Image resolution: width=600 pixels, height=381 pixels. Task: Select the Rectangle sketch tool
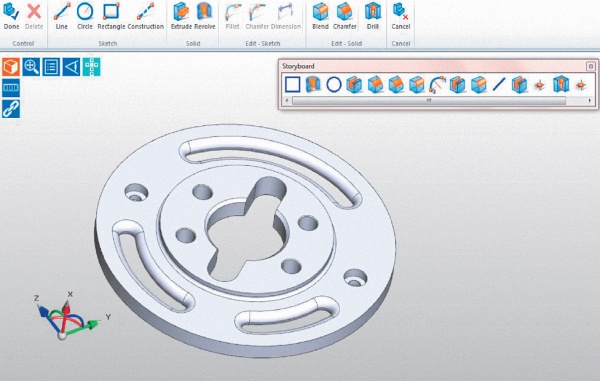pos(111,16)
